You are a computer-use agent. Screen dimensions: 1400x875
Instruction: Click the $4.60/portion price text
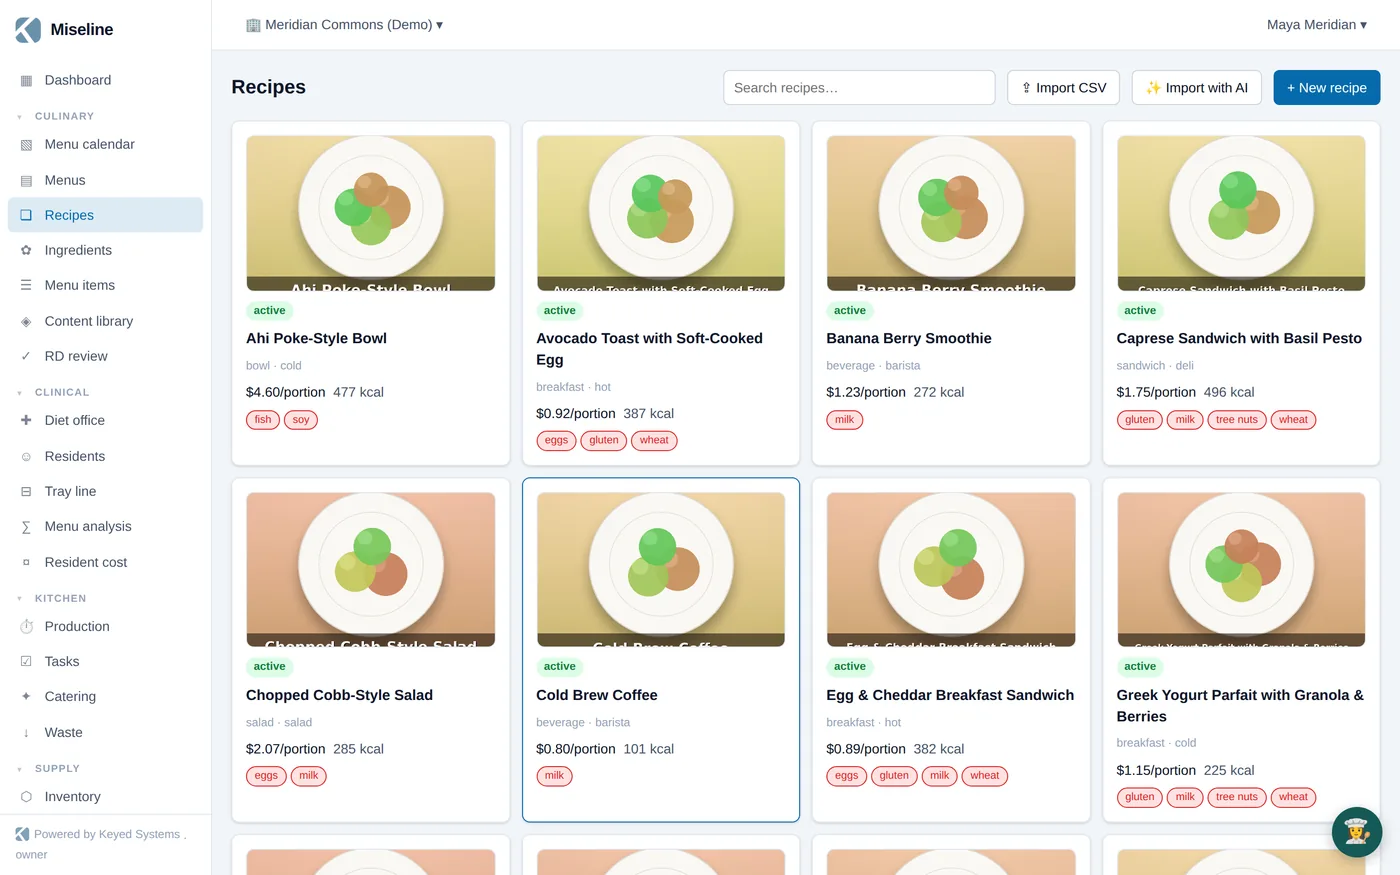(x=286, y=392)
